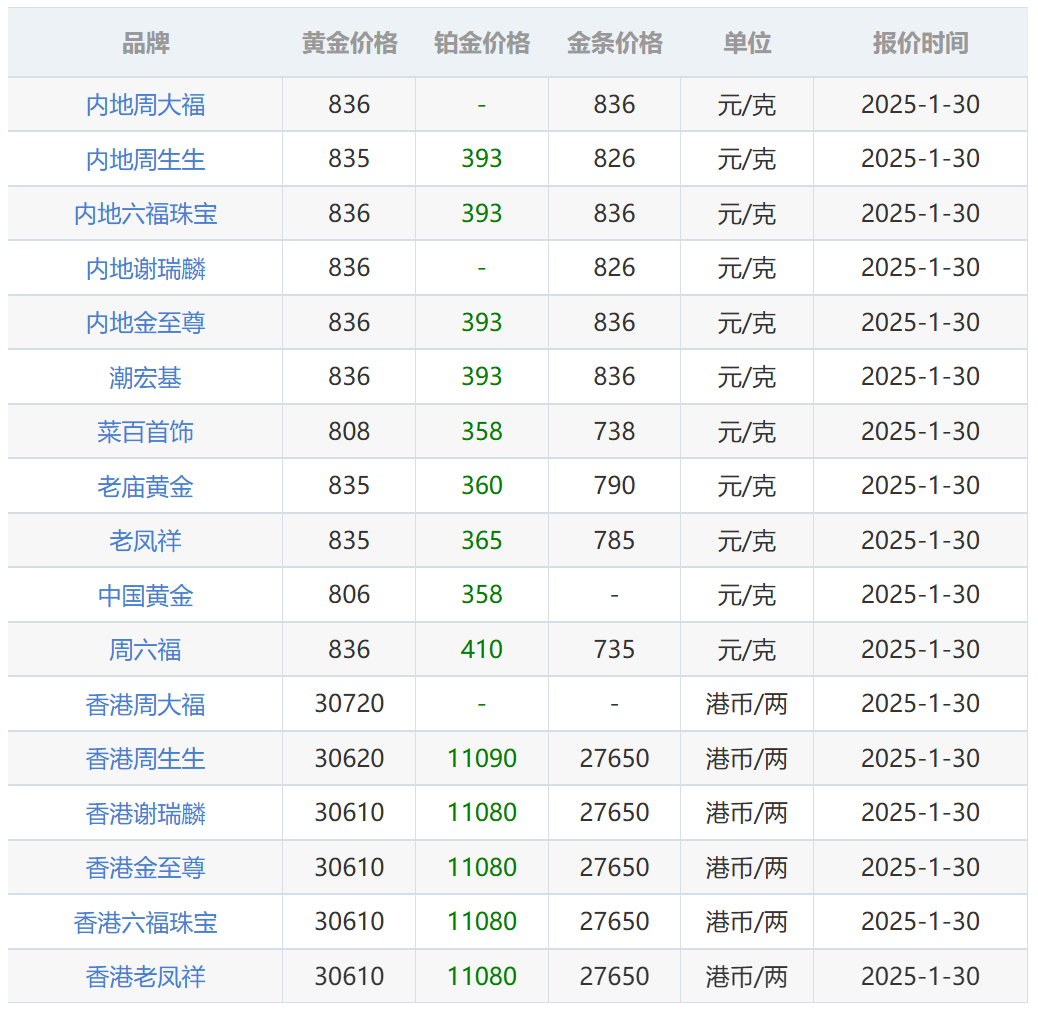Select 香港金至尊 gold bar price 27650

point(614,867)
